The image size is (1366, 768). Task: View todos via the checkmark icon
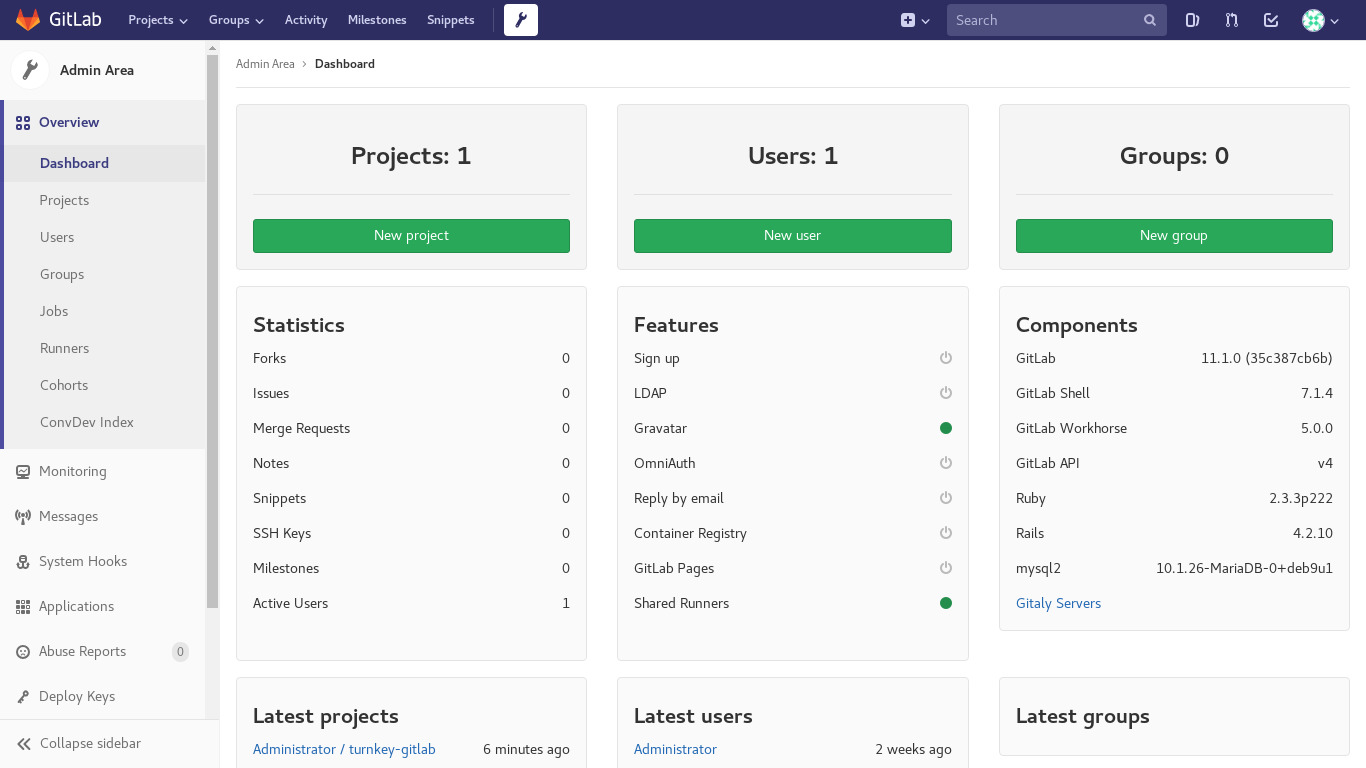tap(1270, 20)
